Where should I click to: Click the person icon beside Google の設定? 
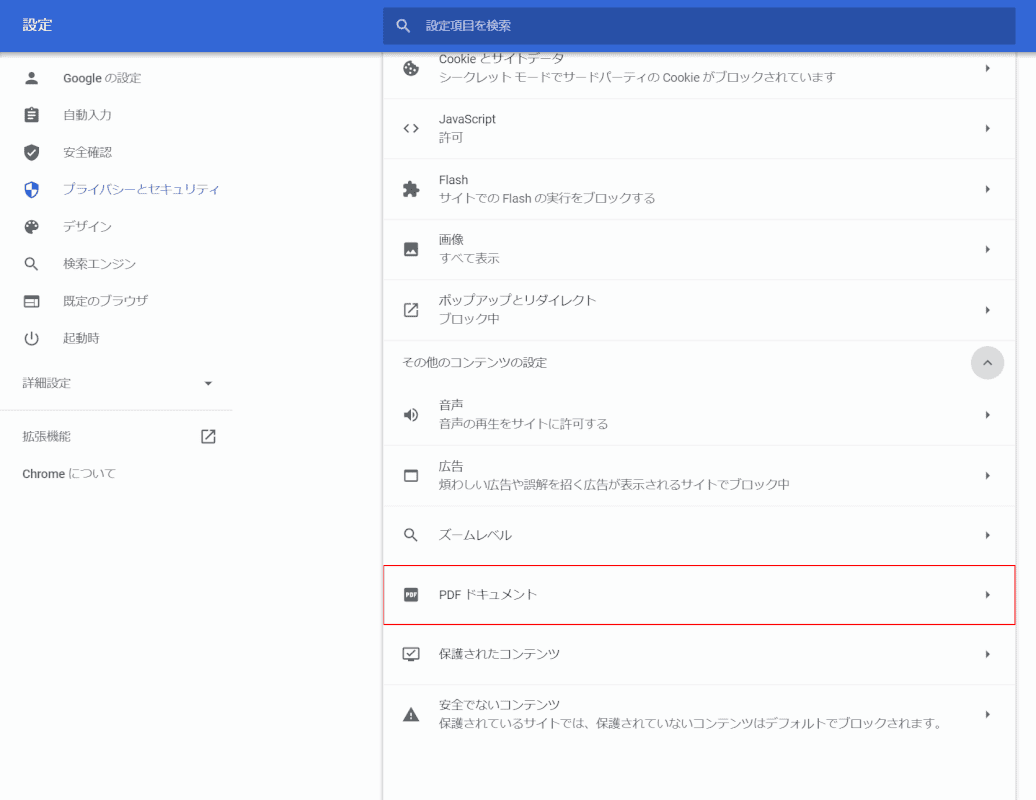coord(31,78)
